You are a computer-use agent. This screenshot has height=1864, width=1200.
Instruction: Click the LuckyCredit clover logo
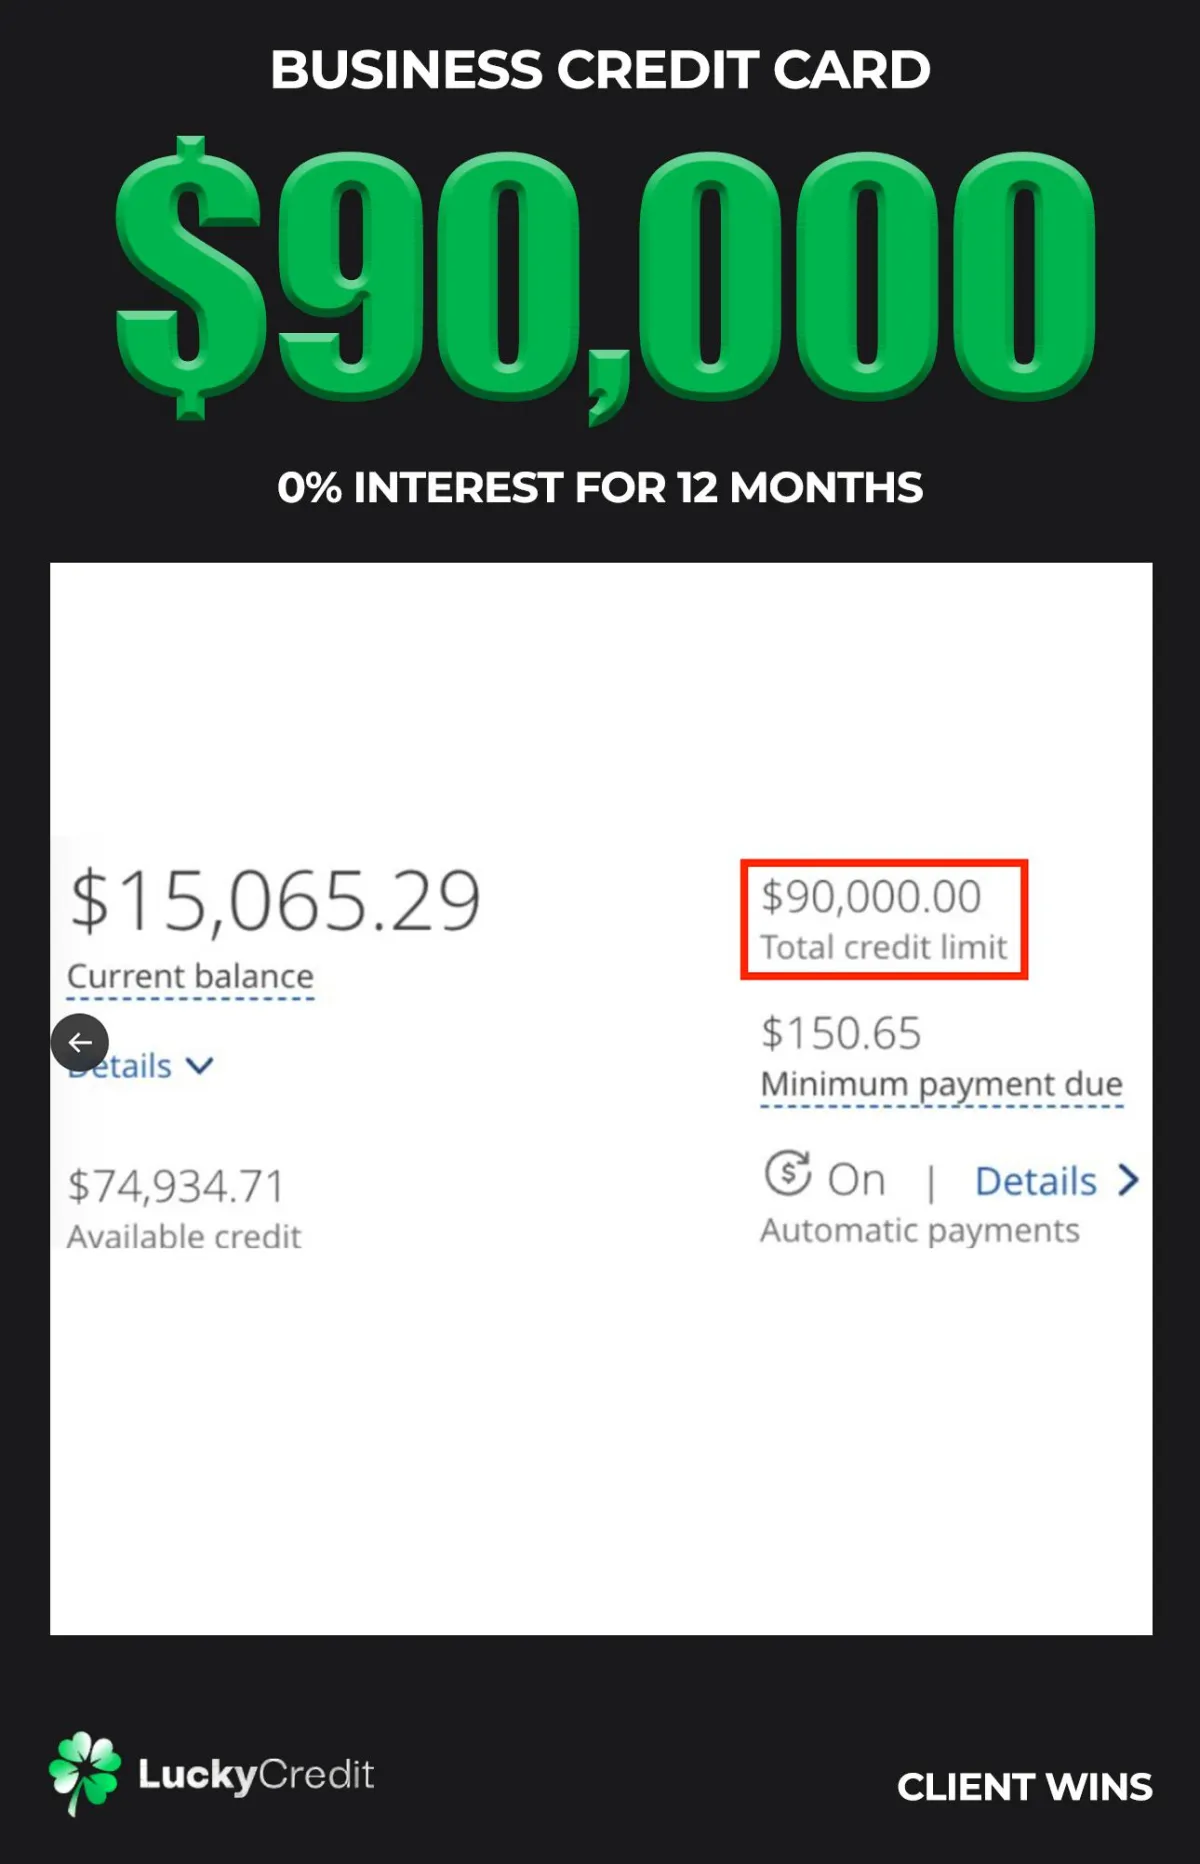pos(85,1773)
